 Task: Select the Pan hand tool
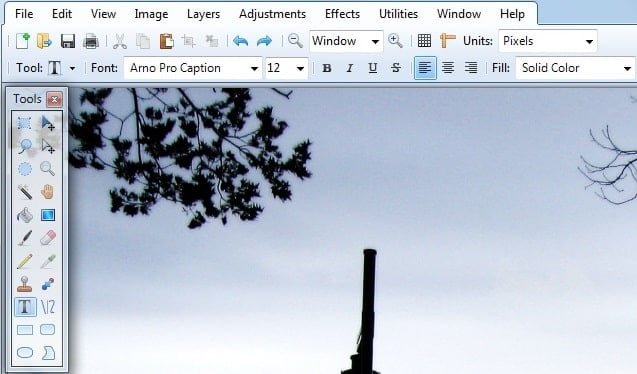pyautogui.click(x=48, y=192)
